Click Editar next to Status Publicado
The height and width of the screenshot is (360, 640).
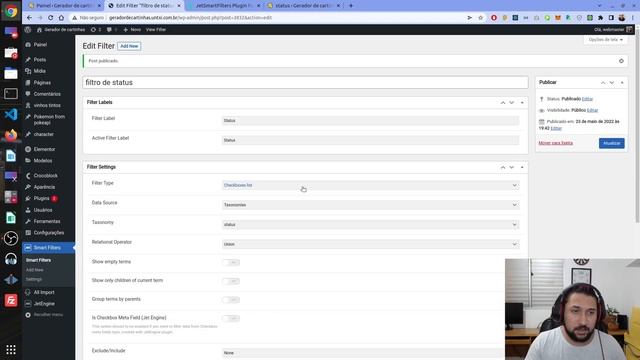[587, 99]
